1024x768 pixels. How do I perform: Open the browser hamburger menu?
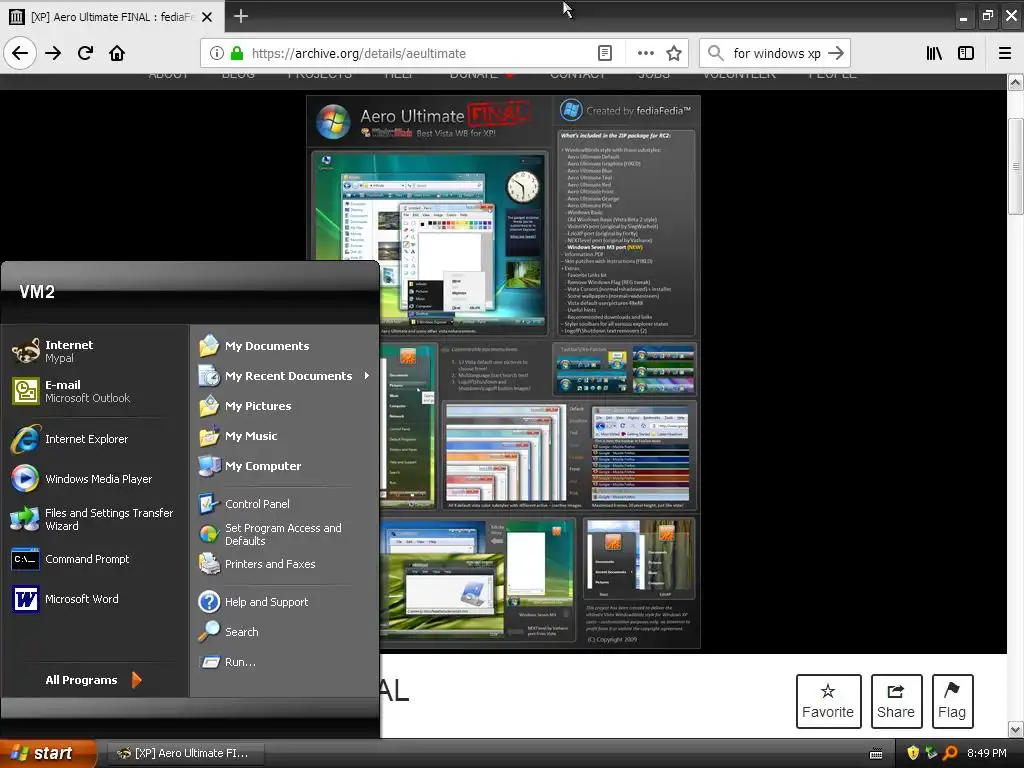1005,53
